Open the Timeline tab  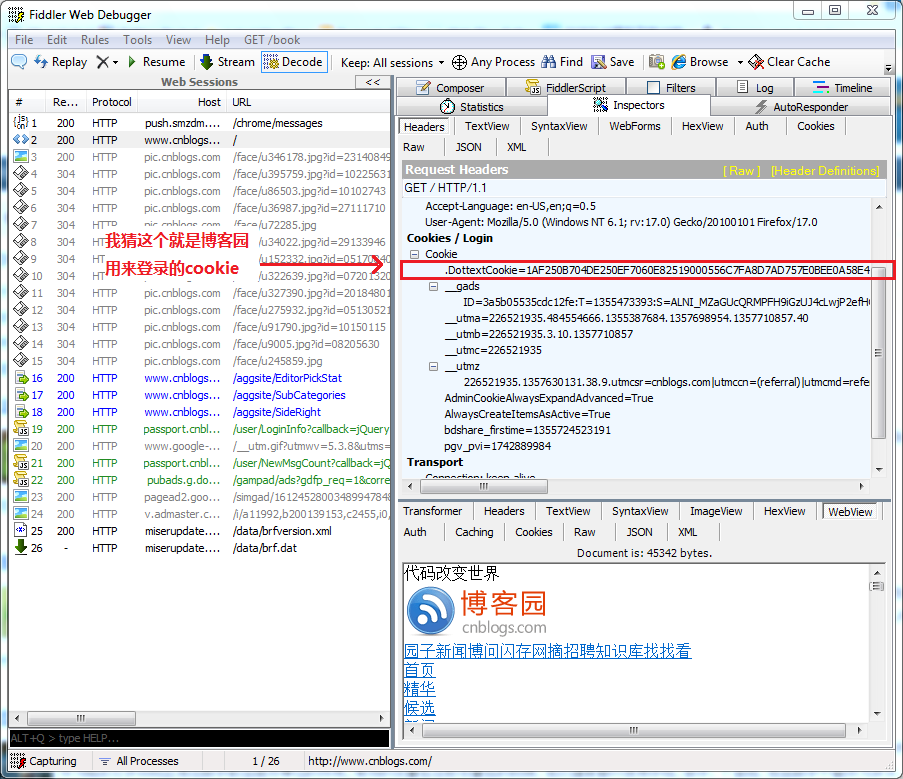point(843,88)
